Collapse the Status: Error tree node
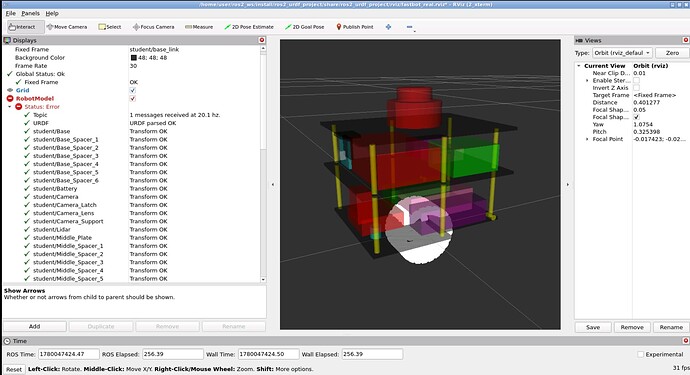 tap(10, 107)
